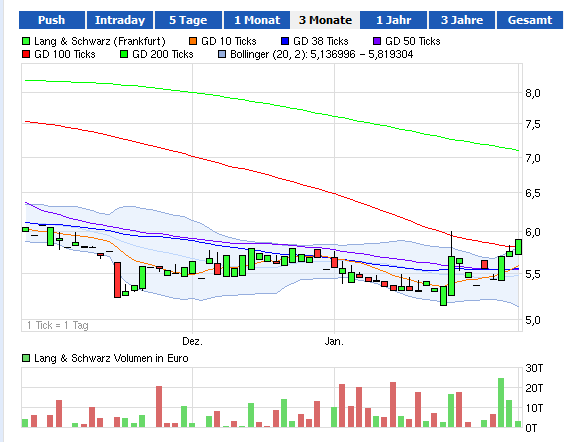Click the tallest green volume bar

point(501,402)
